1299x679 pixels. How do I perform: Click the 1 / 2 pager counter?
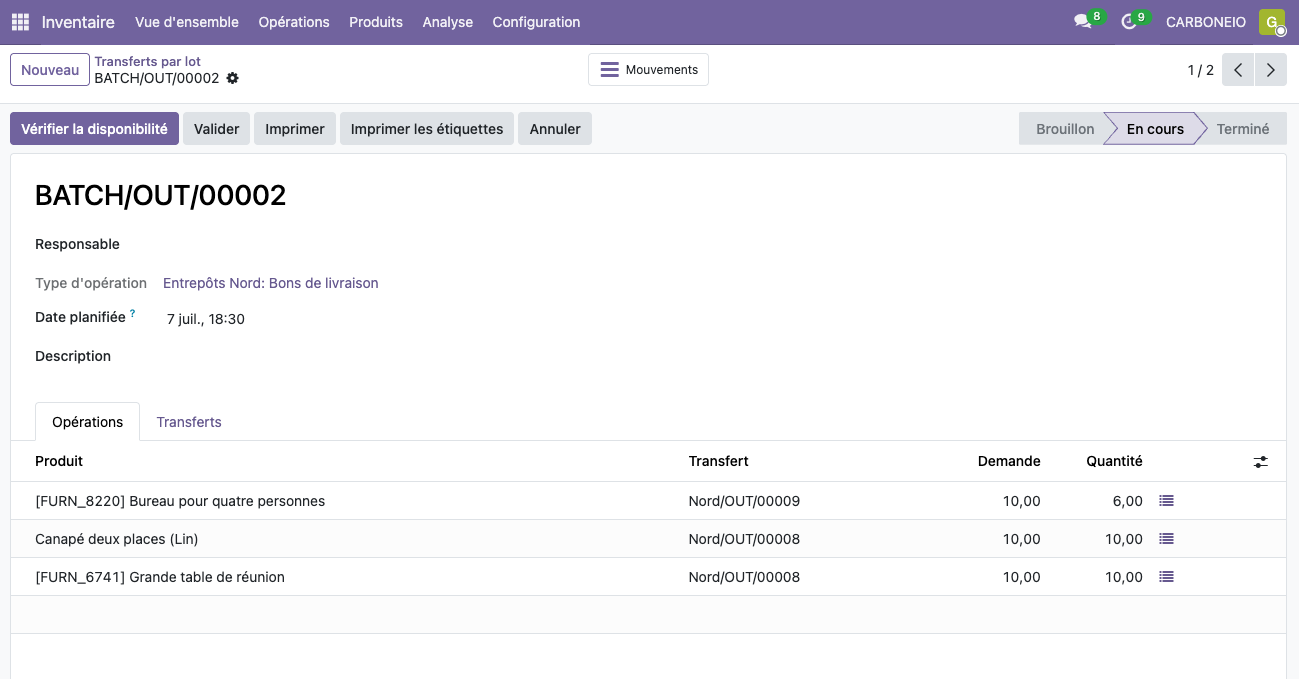(x=1200, y=70)
